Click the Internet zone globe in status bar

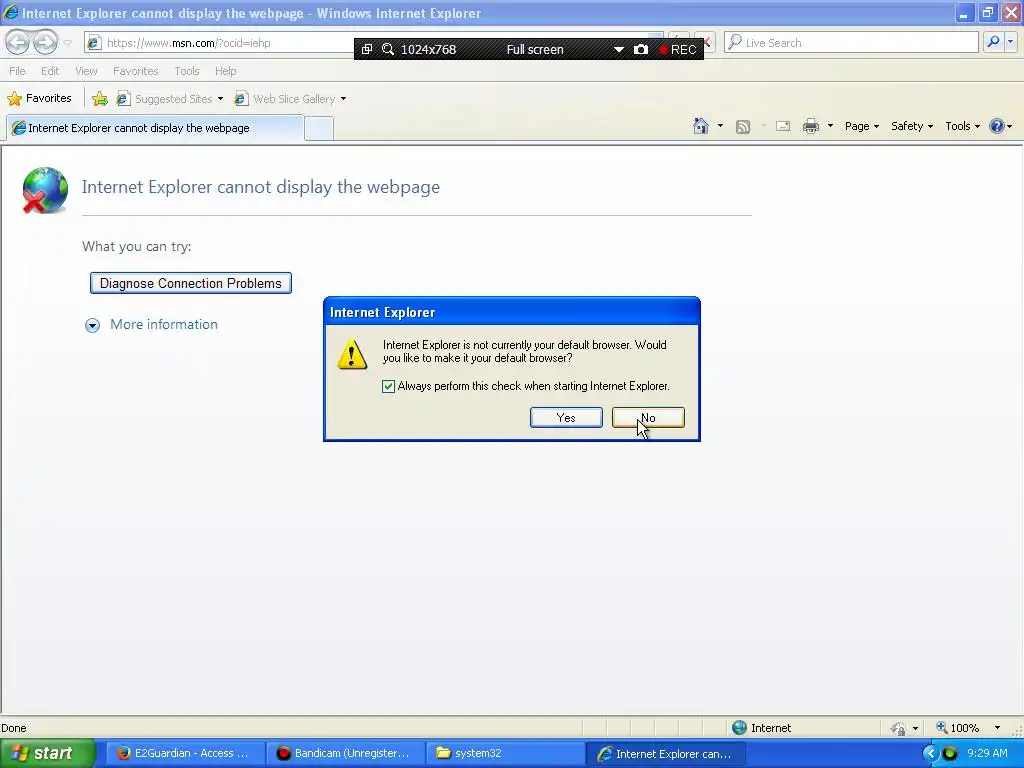739,728
